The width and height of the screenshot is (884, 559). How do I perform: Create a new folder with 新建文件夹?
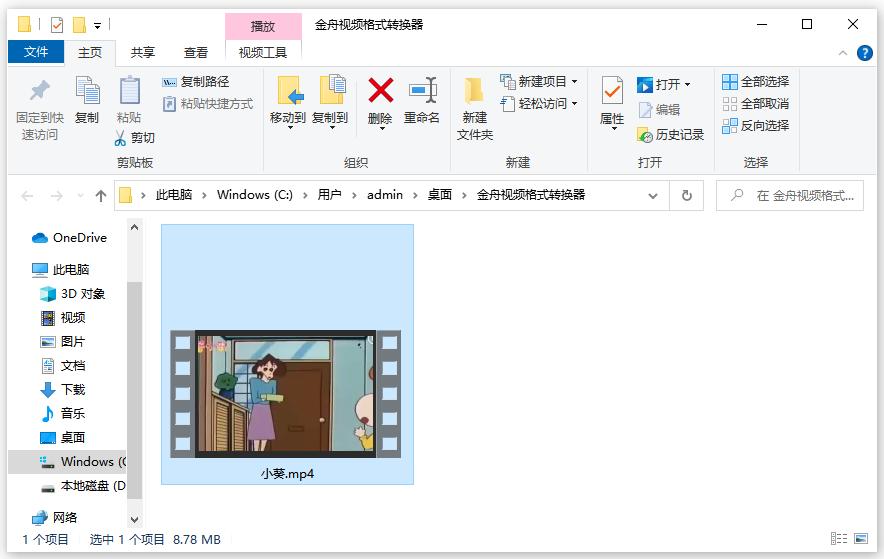pos(475,109)
